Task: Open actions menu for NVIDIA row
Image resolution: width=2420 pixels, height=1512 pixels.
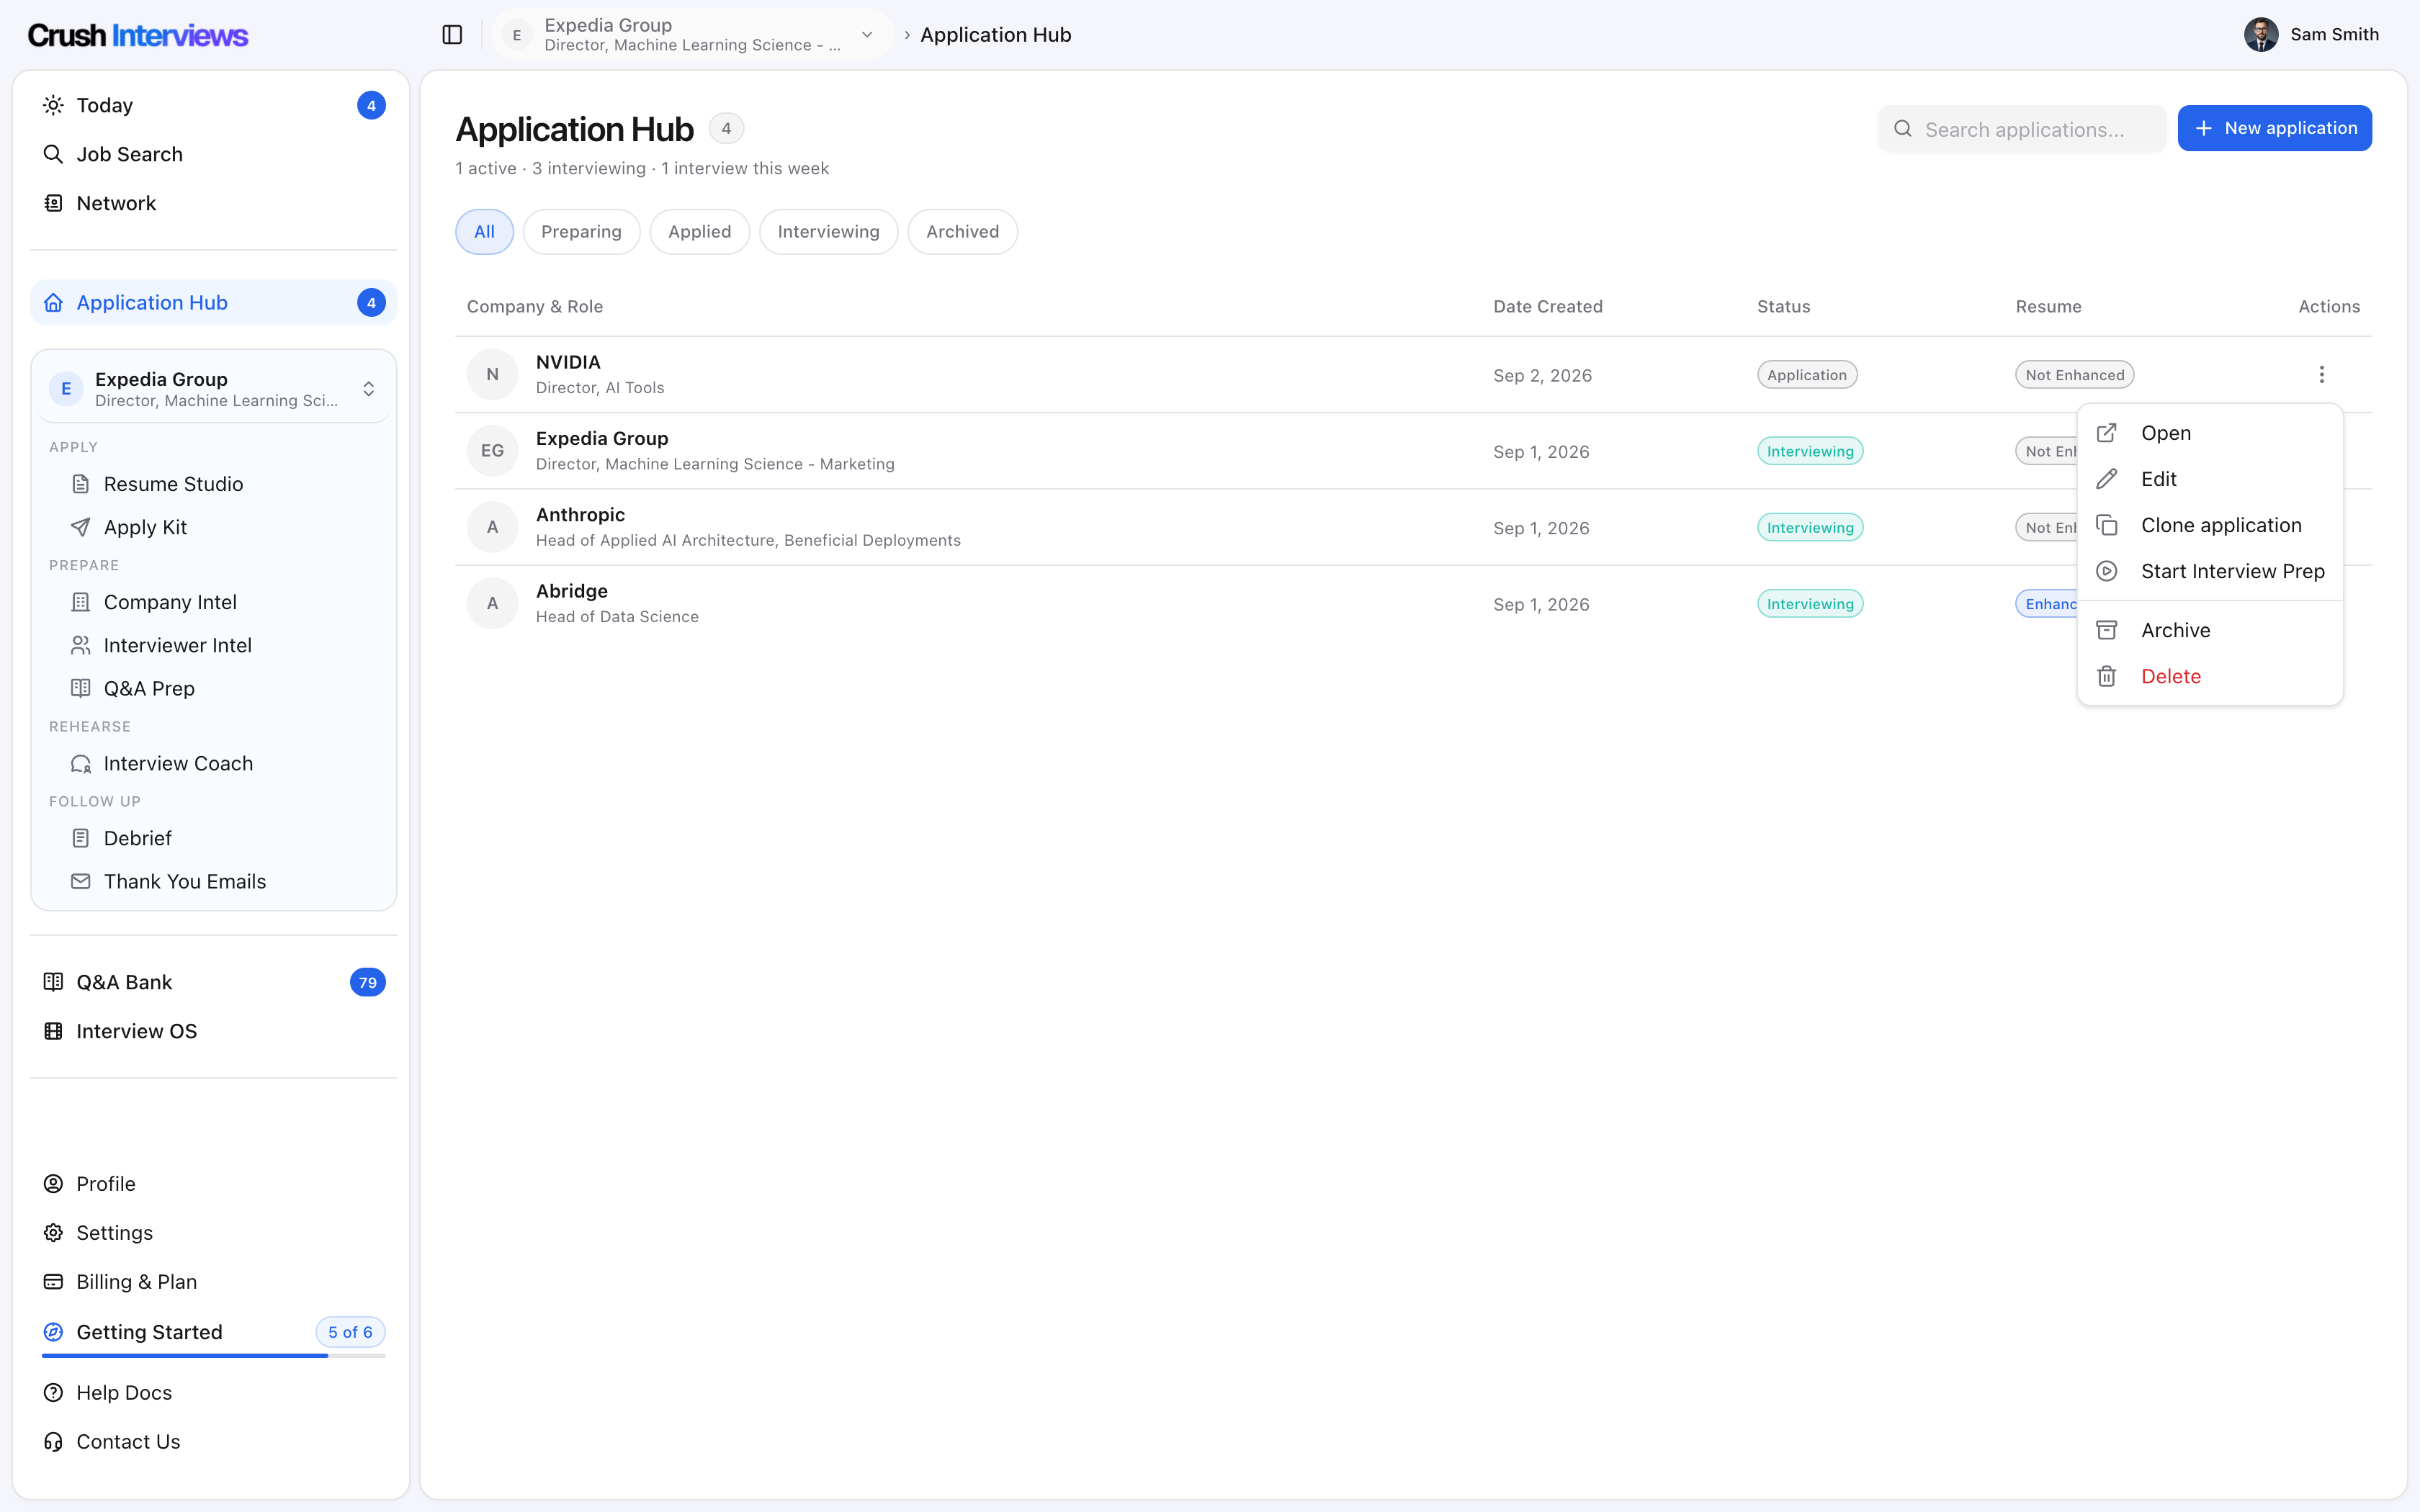Action: pos(2321,374)
